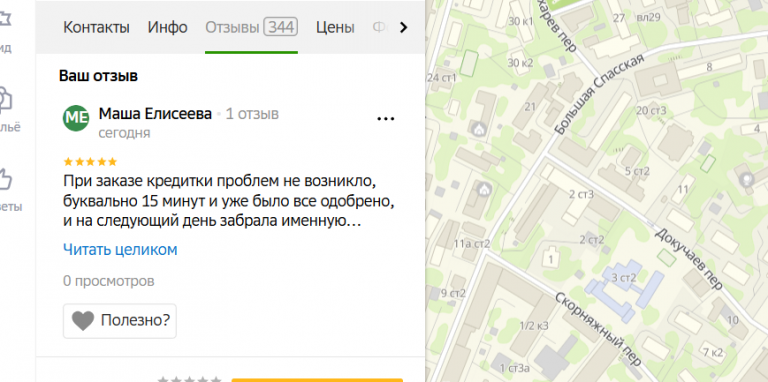Screen dimensions: 768x382
Task: Switch to the Инфо tab
Action: tap(168, 27)
